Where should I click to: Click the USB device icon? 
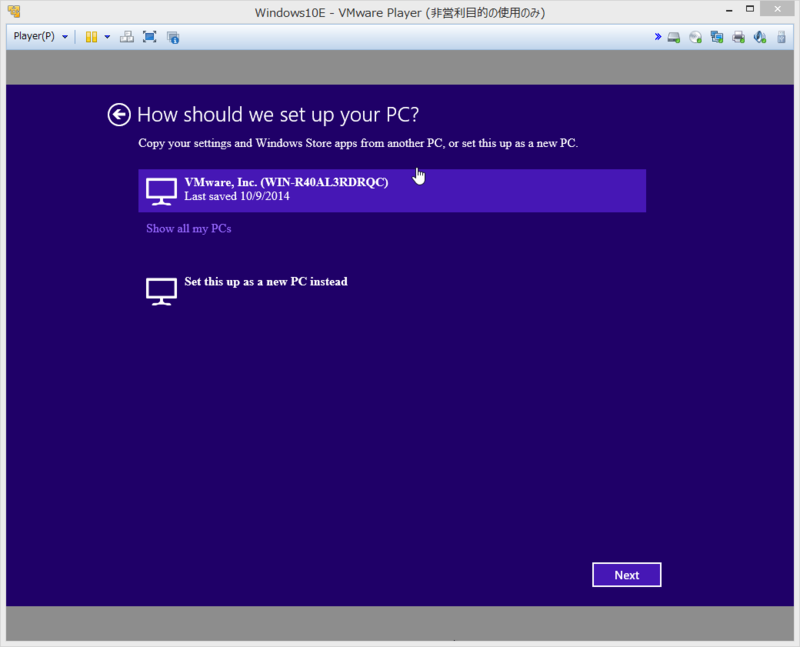781,37
